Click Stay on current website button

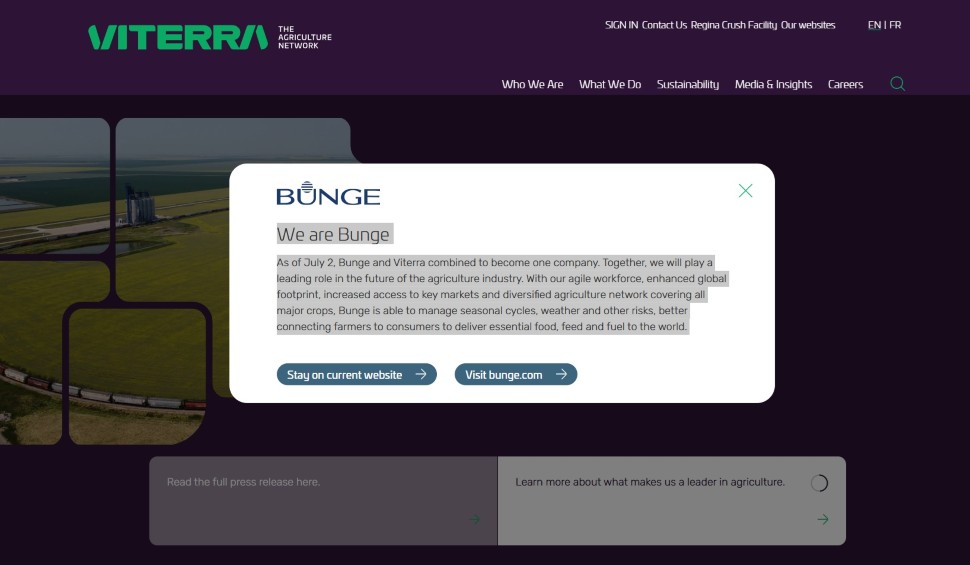356,374
